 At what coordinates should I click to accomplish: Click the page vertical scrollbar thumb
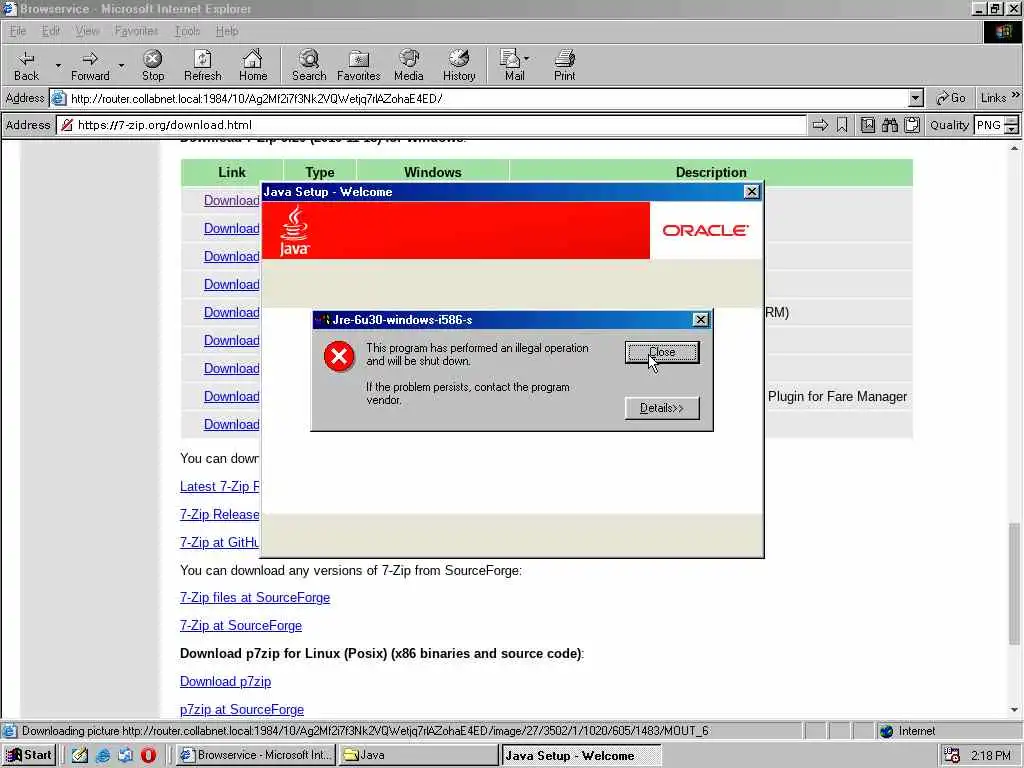click(1014, 583)
